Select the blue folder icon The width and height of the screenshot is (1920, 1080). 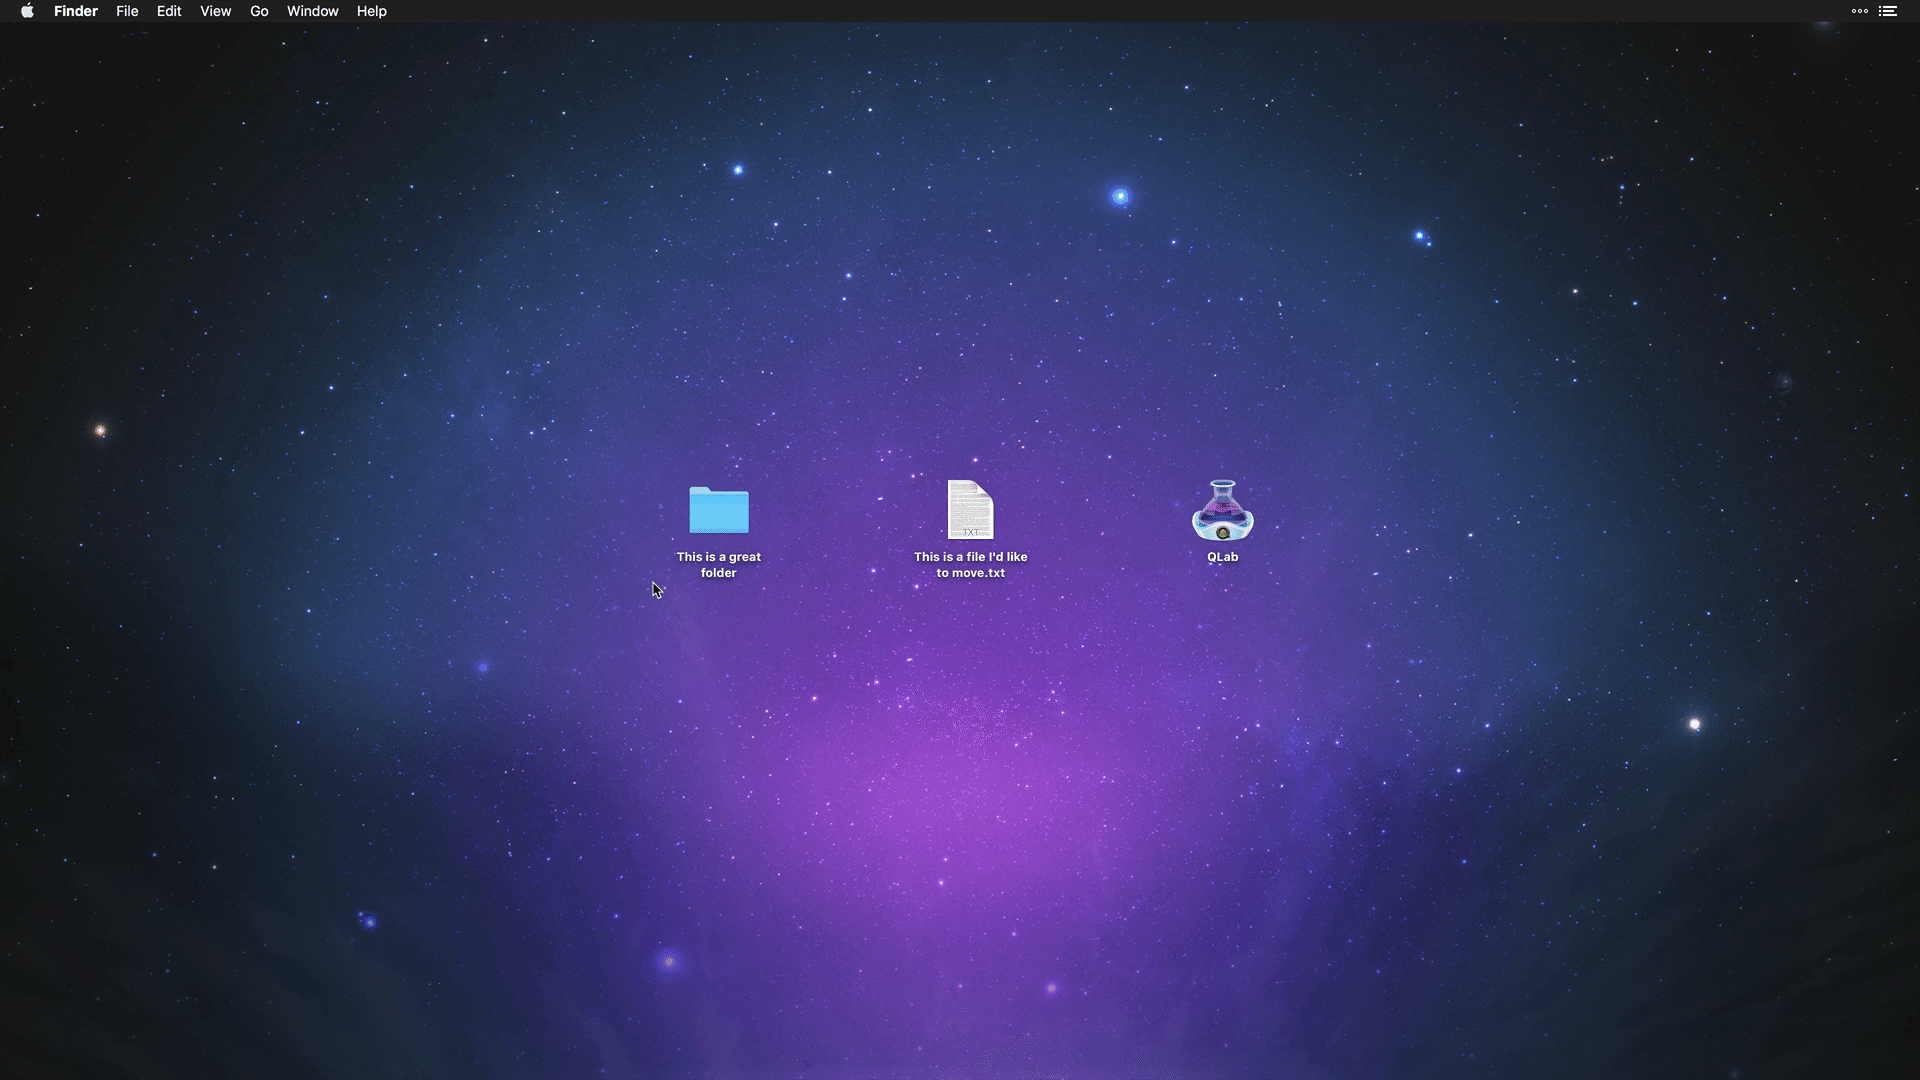718,511
